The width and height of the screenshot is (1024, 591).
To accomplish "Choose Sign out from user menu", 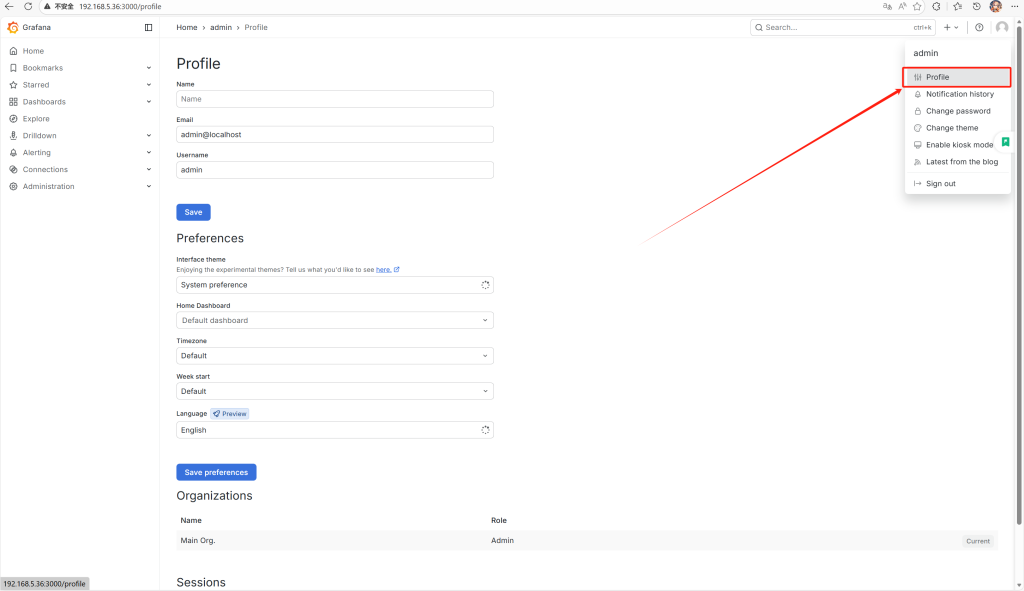I will coord(940,184).
